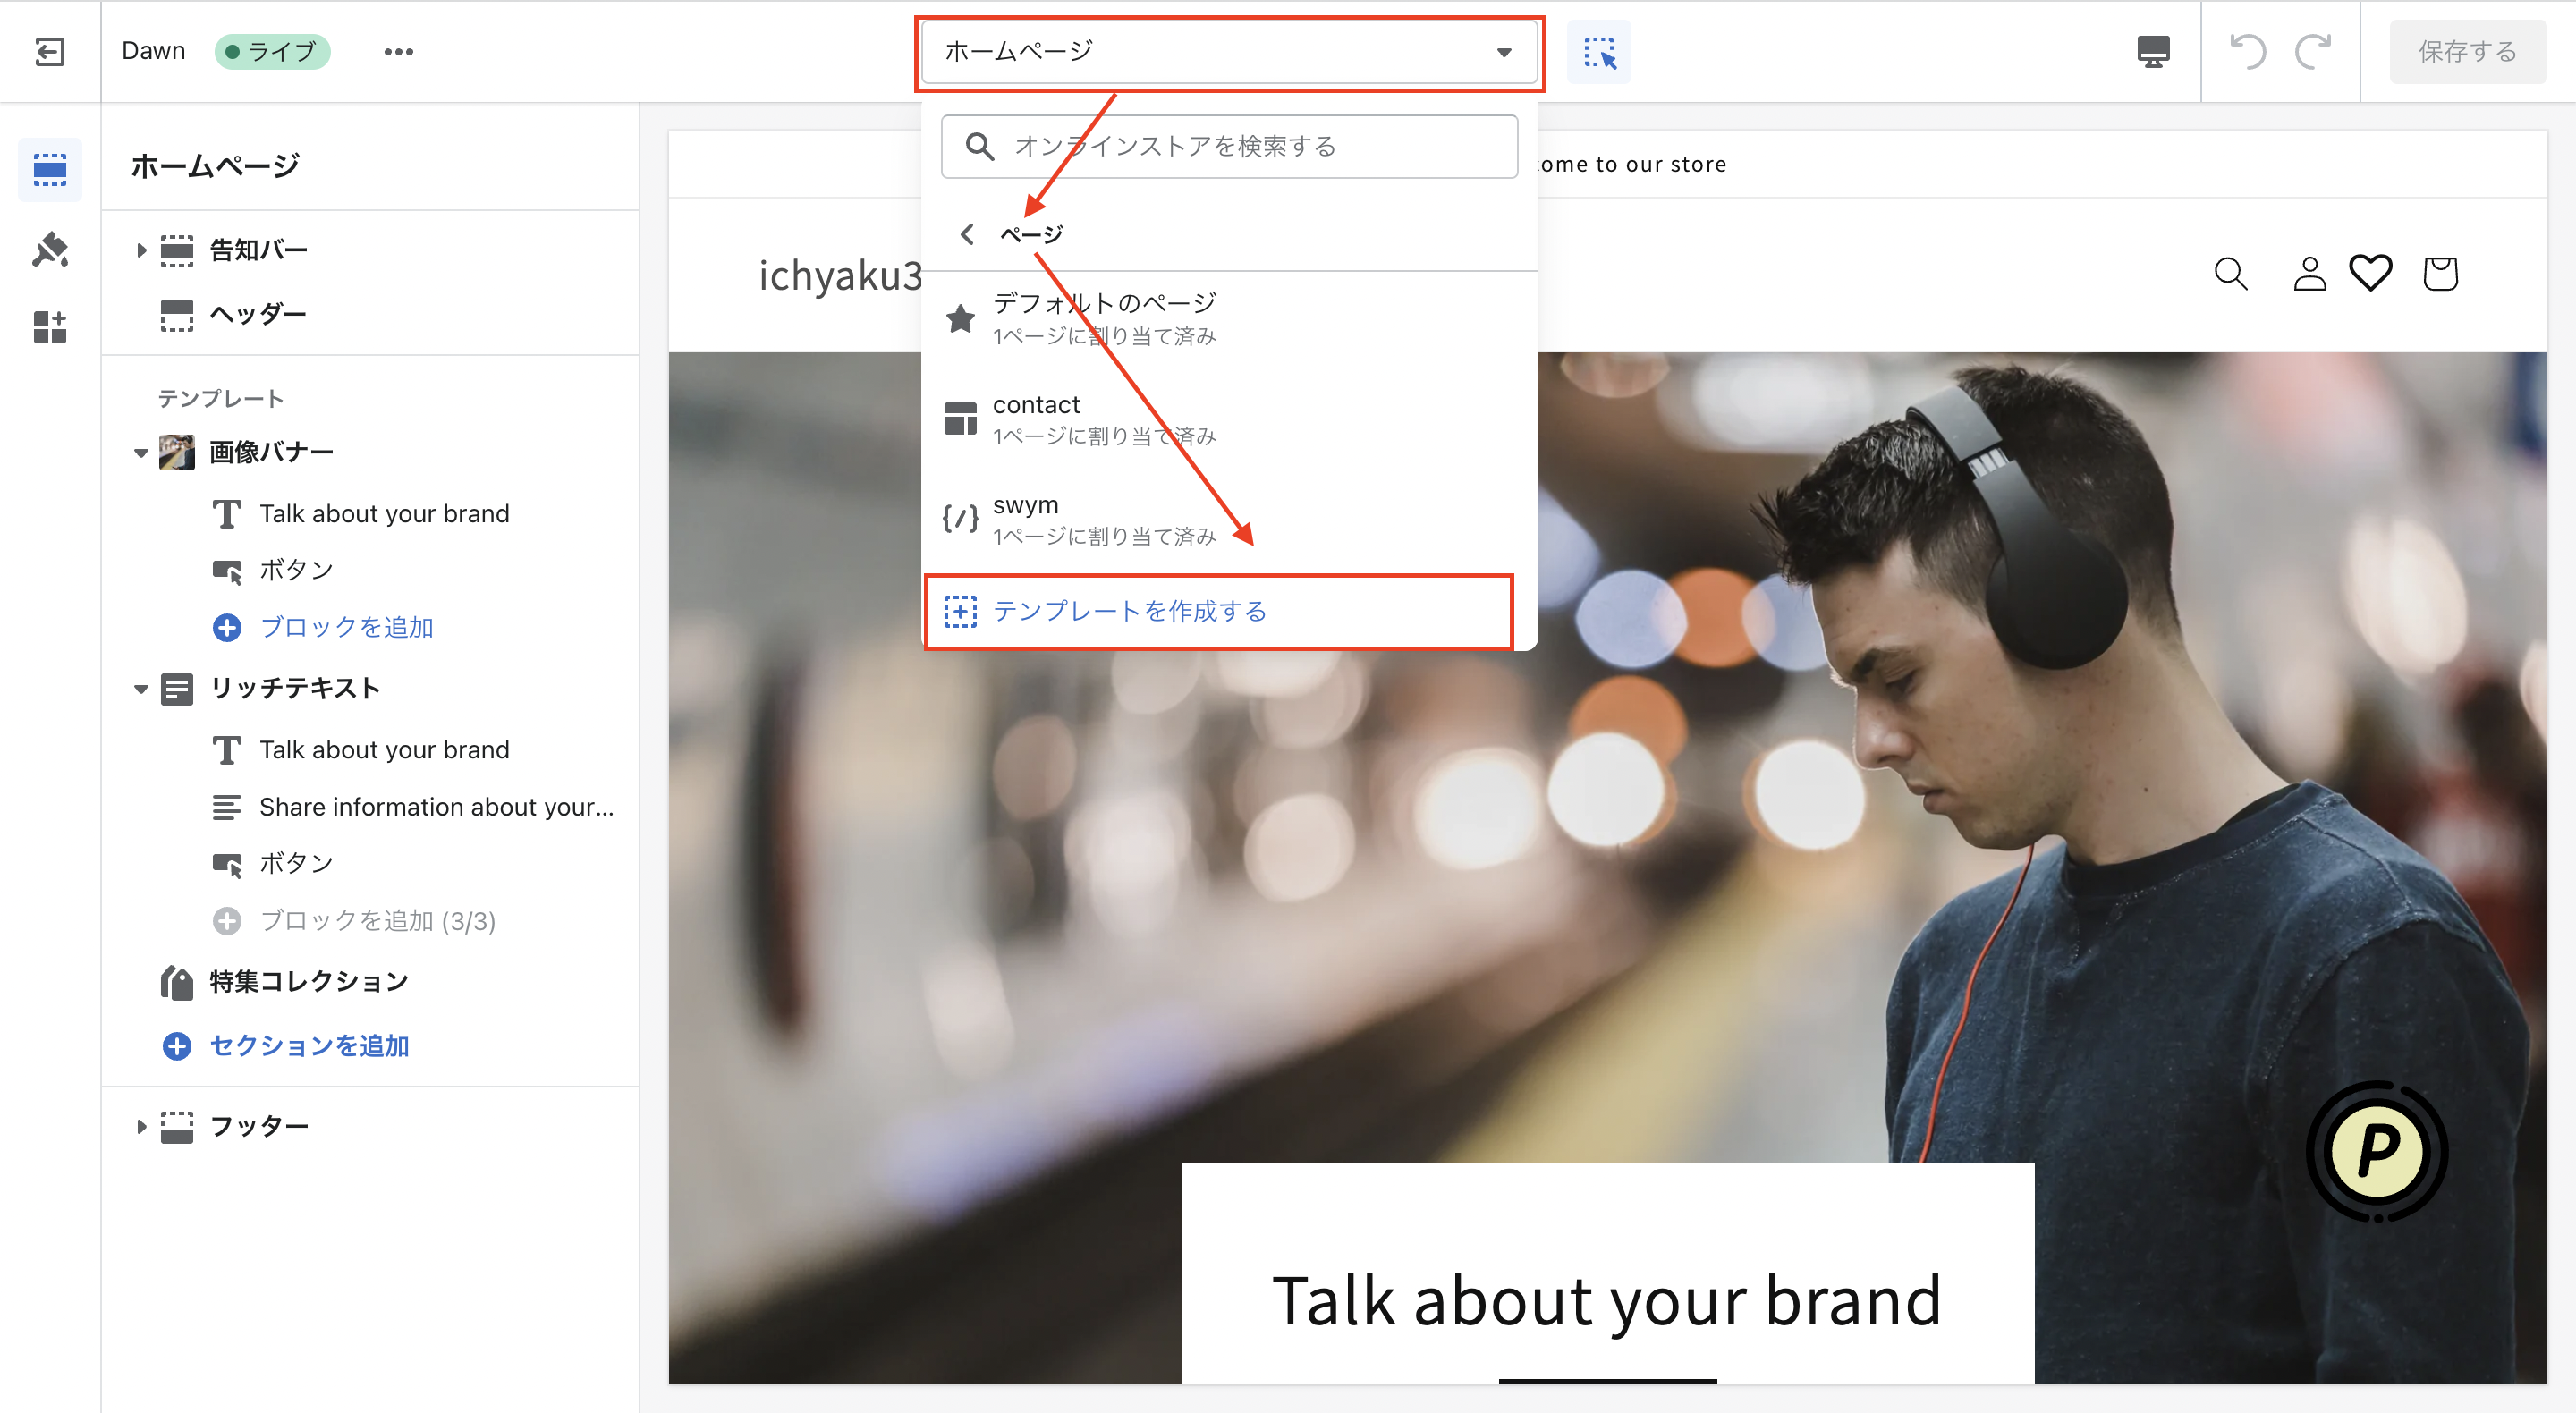Collapse the 画像バナー section

click(141, 452)
